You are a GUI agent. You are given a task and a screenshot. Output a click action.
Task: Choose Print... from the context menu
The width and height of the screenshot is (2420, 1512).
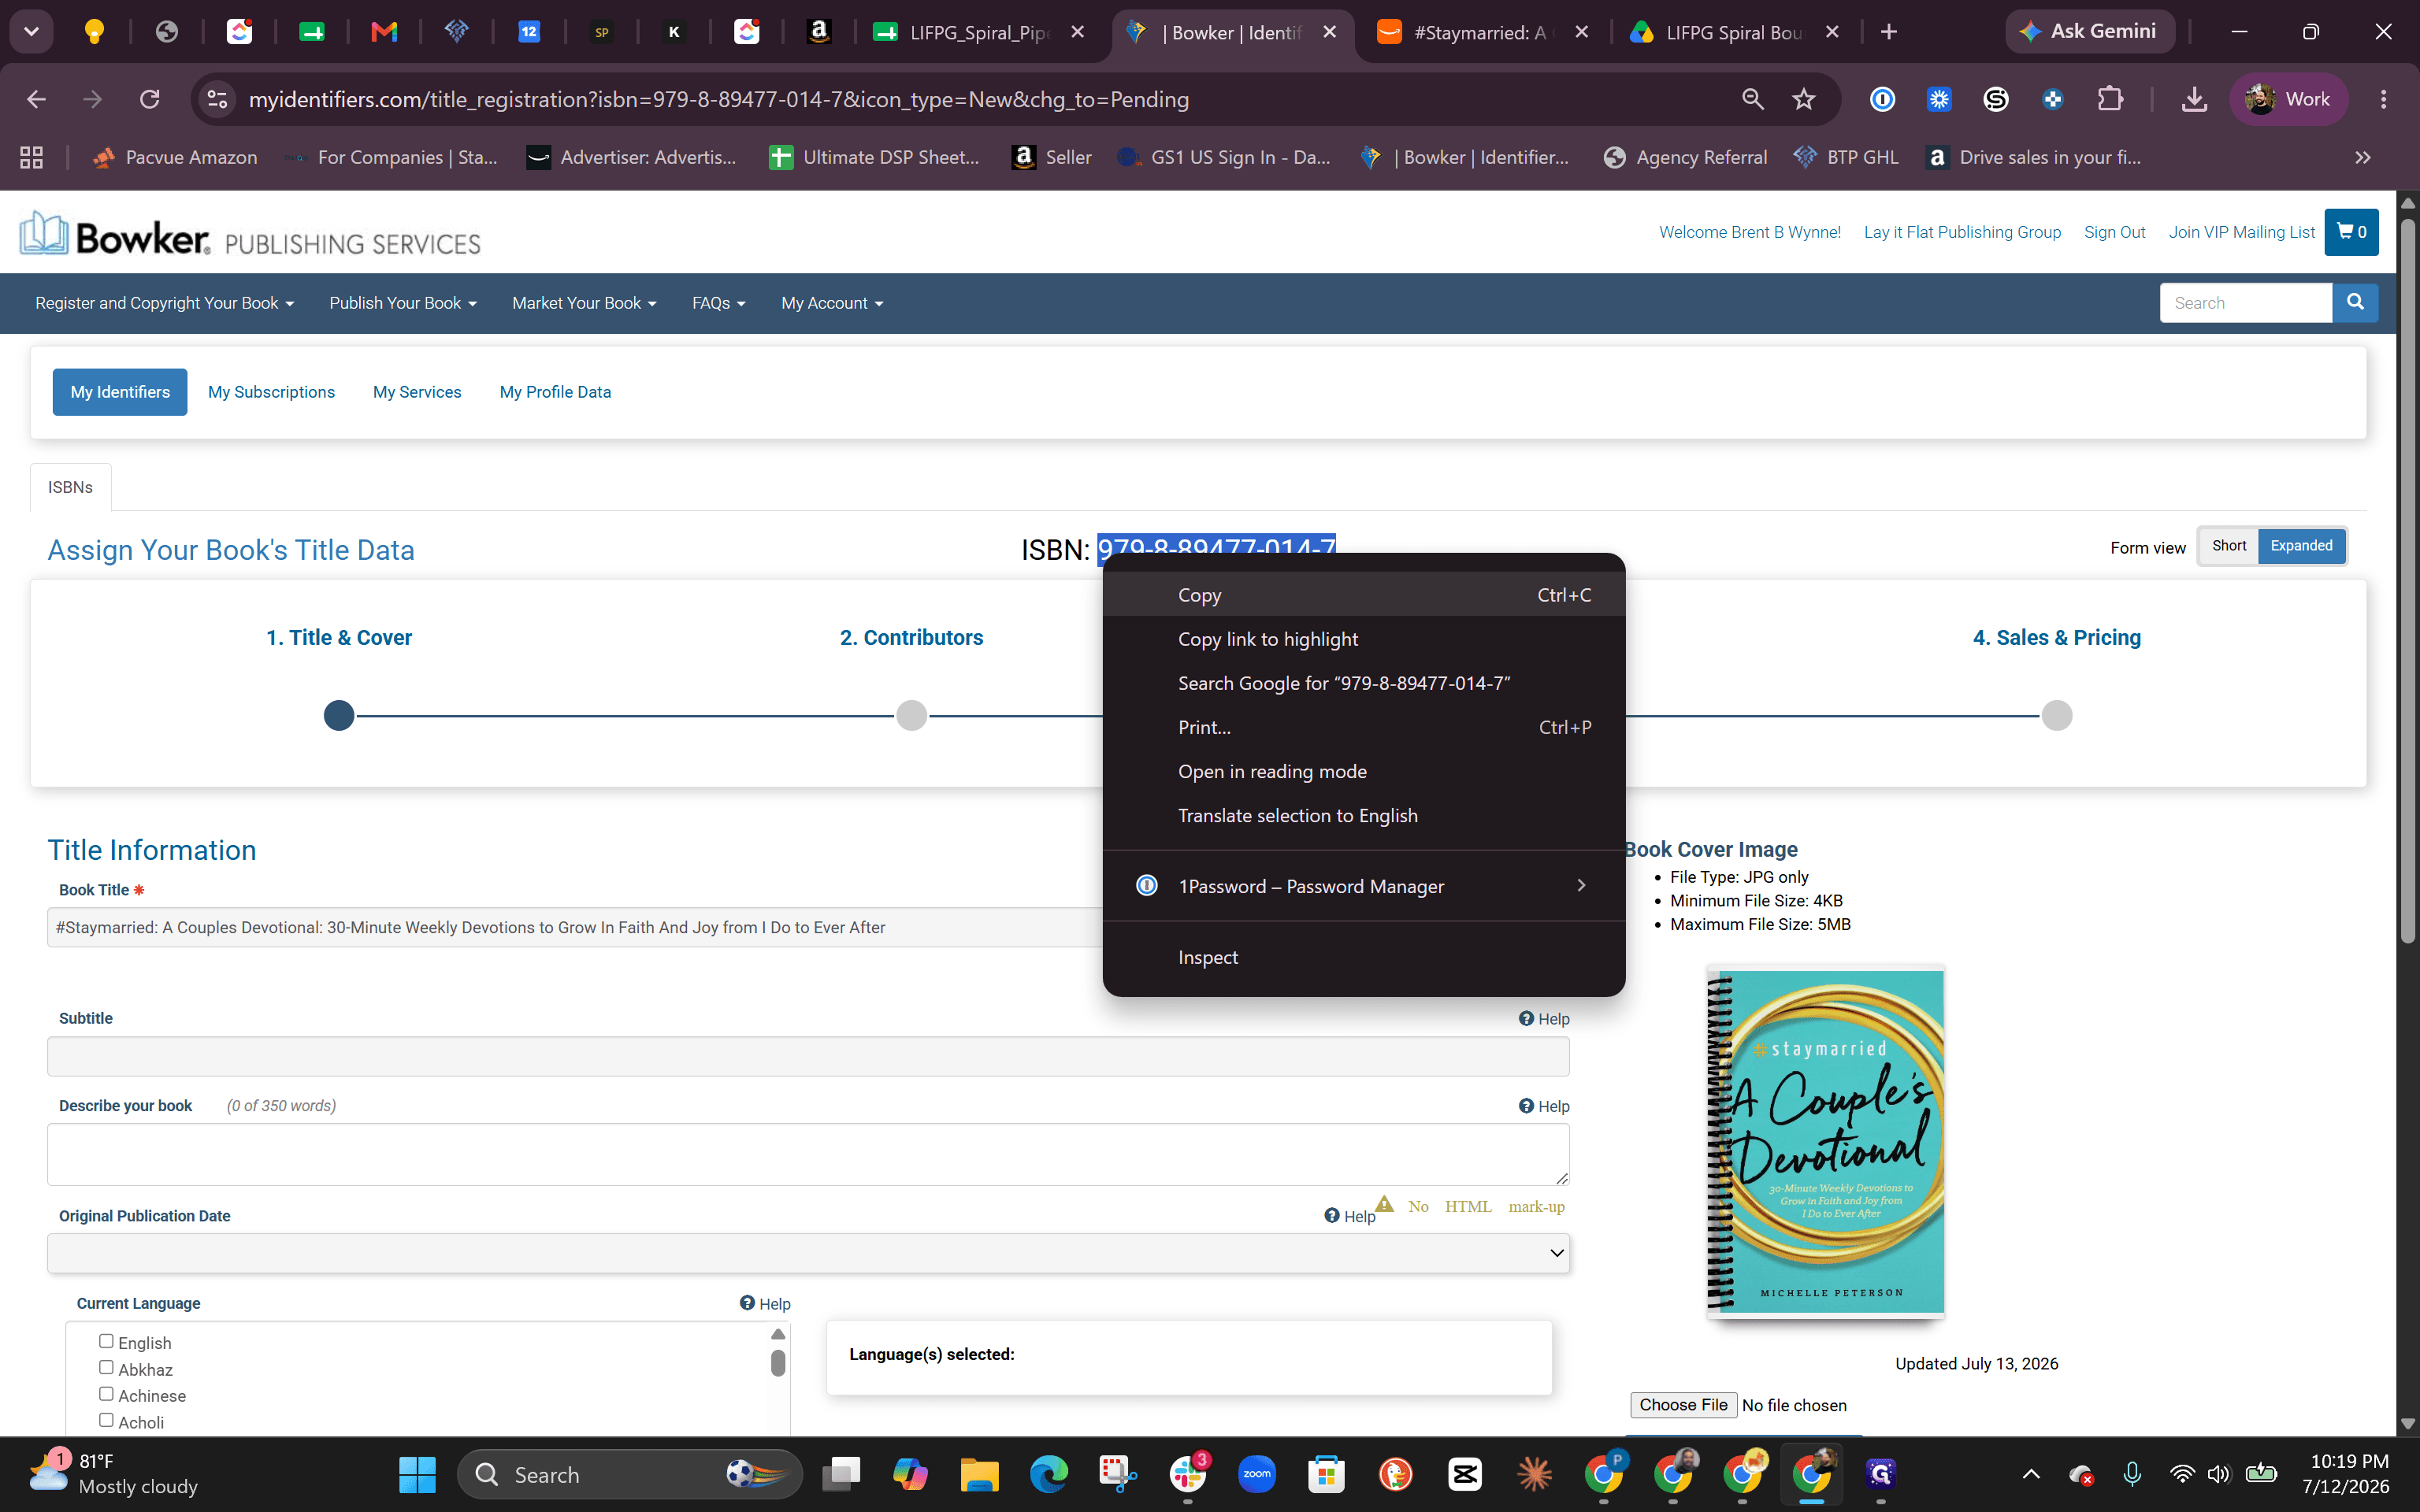[1364, 727]
